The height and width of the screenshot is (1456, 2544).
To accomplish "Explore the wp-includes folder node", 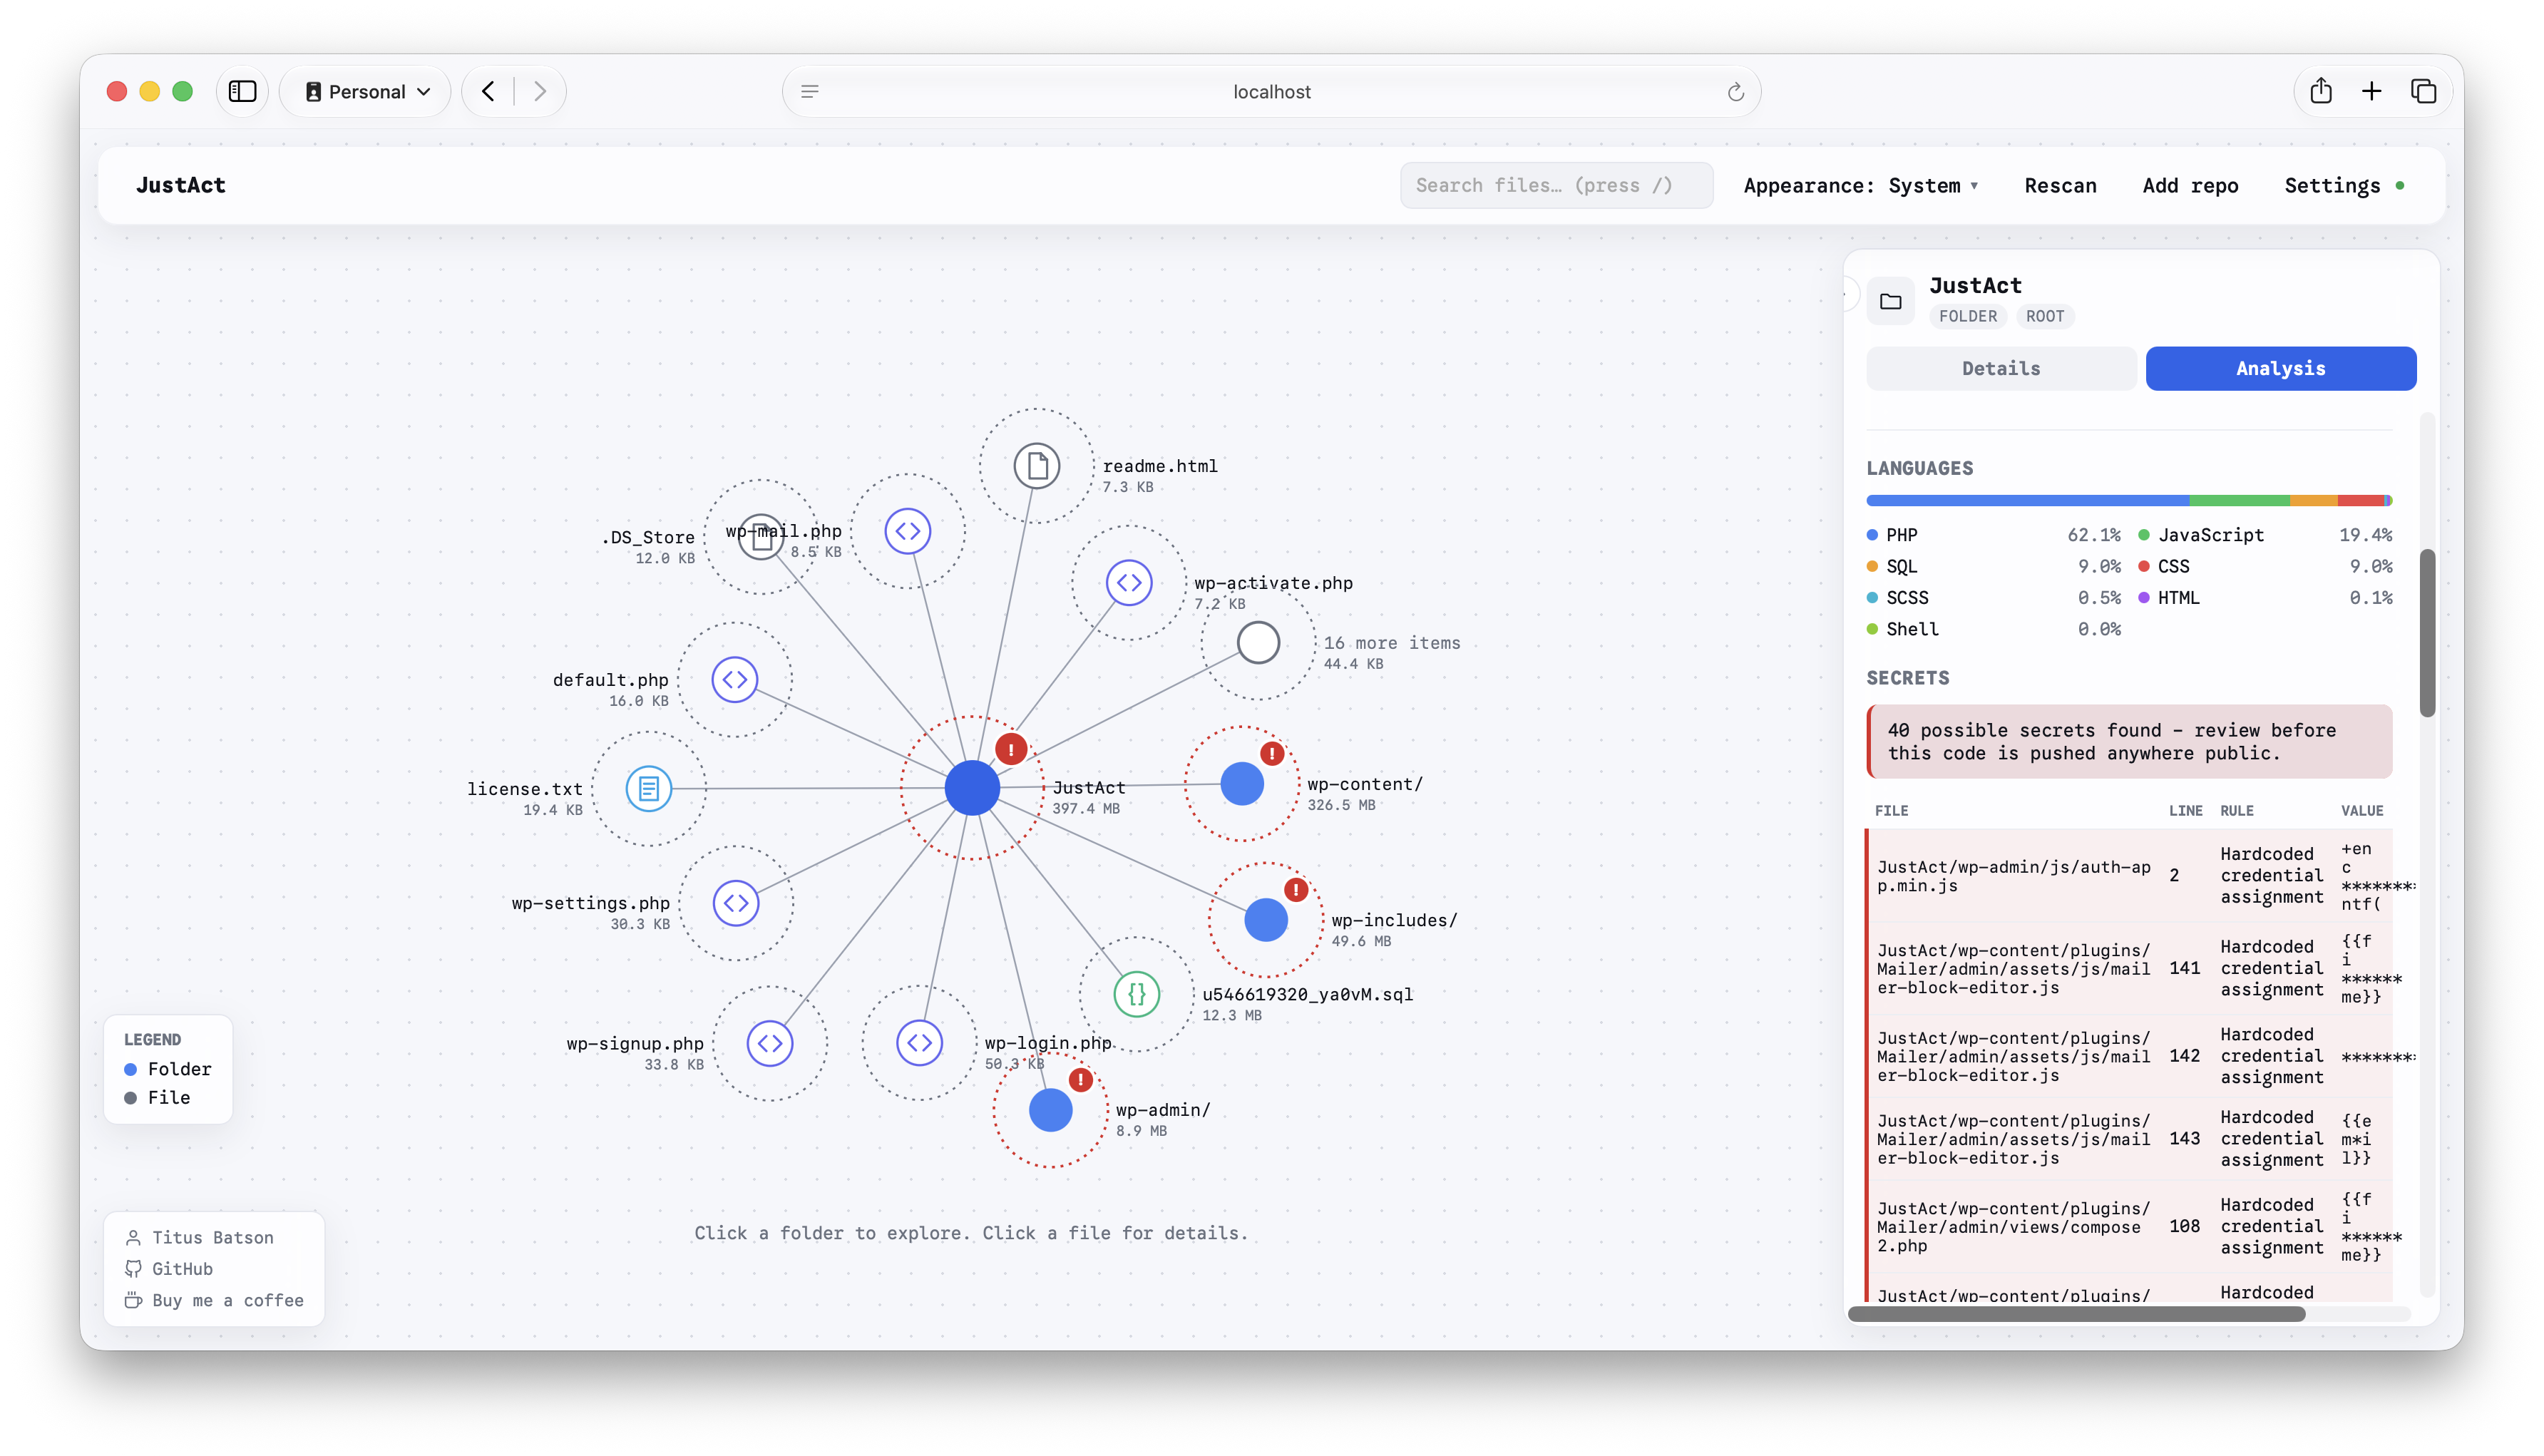I will point(1266,920).
